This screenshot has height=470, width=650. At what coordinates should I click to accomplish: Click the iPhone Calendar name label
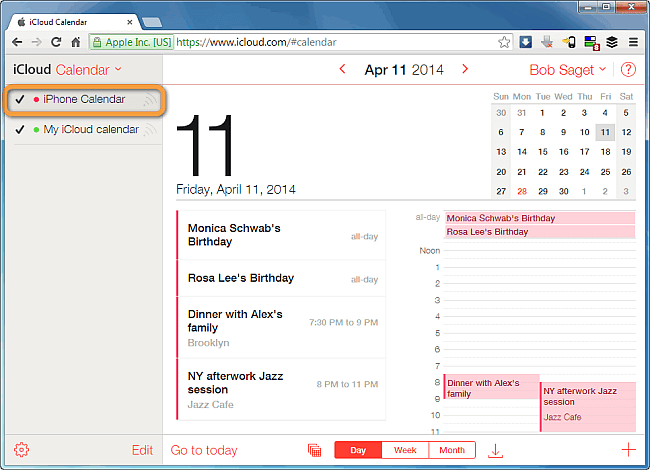tap(84, 99)
